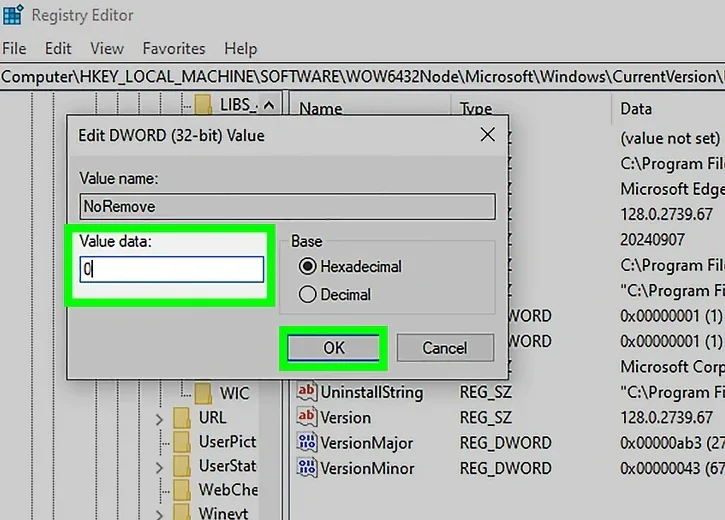Select the VersionMajor DWORD value icon

tap(307, 443)
